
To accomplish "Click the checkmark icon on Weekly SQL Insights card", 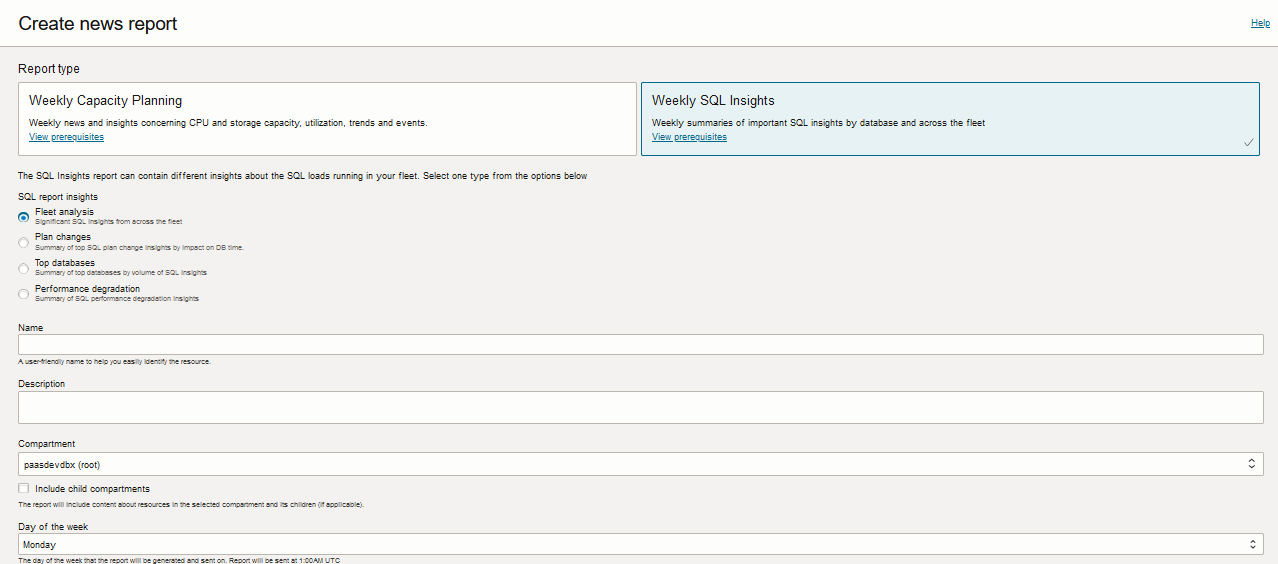I will [x=1248, y=143].
